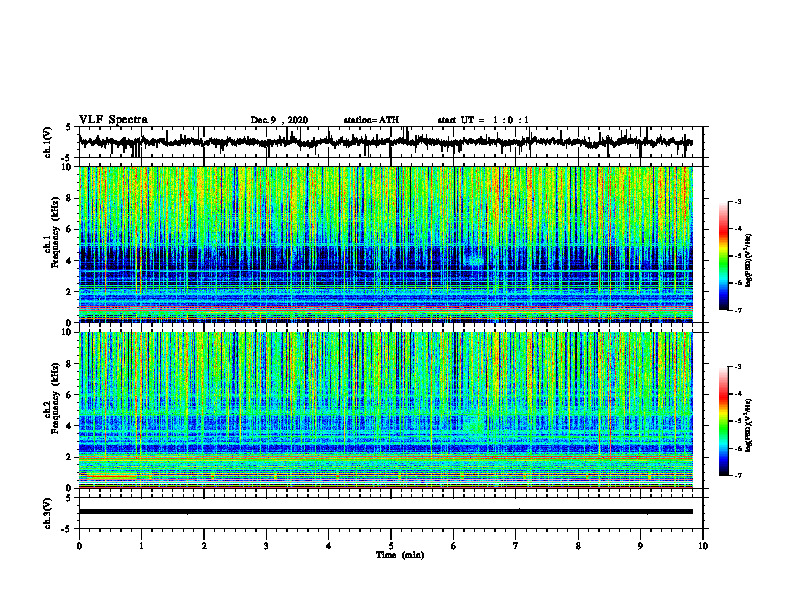Click the "station= ATH" header label
Screen dimensions: 792x612
pyautogui.click(x=371, y=120)
